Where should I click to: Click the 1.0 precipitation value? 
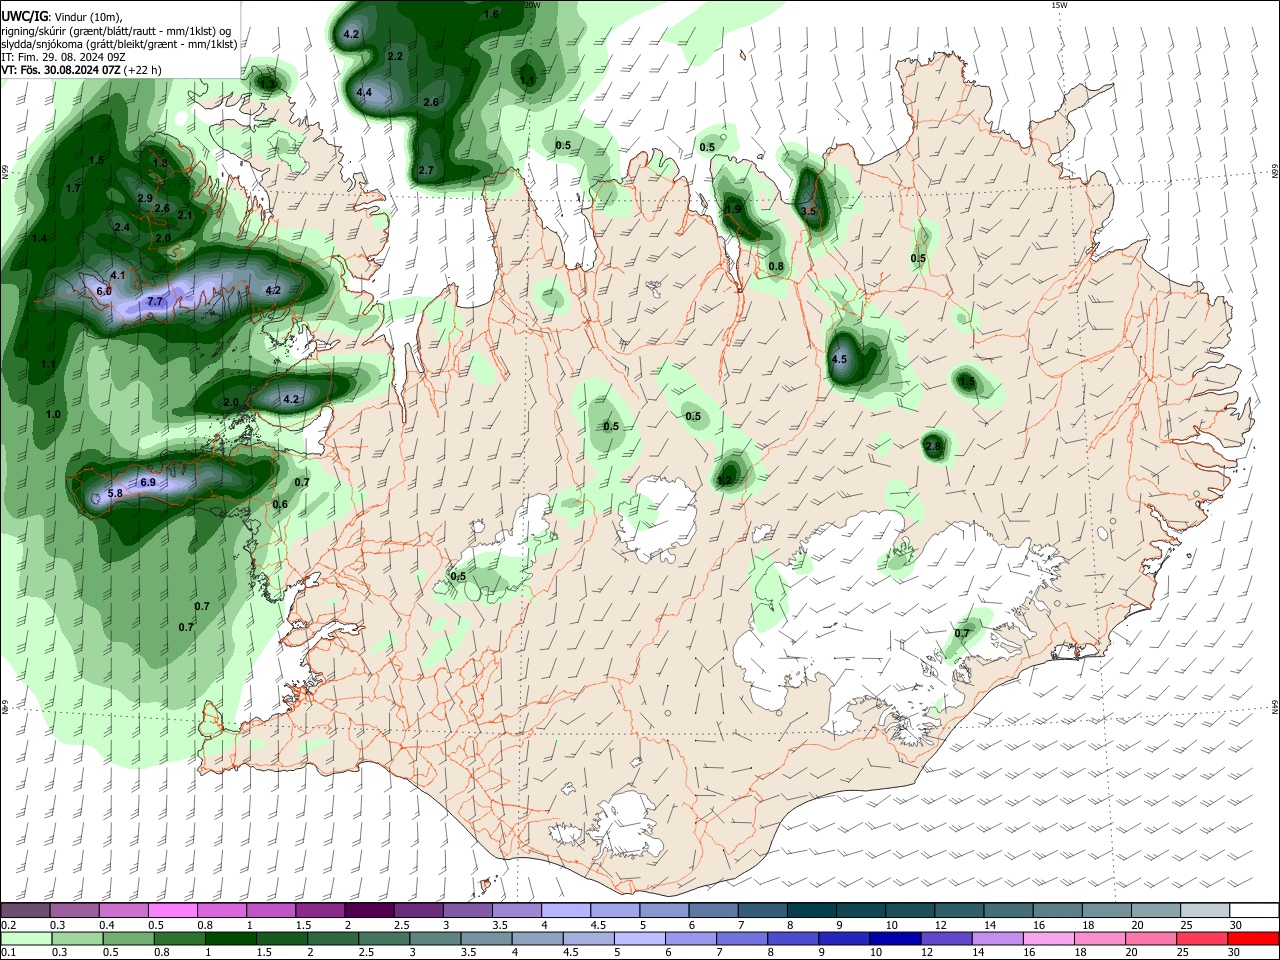tap(53, 414)
